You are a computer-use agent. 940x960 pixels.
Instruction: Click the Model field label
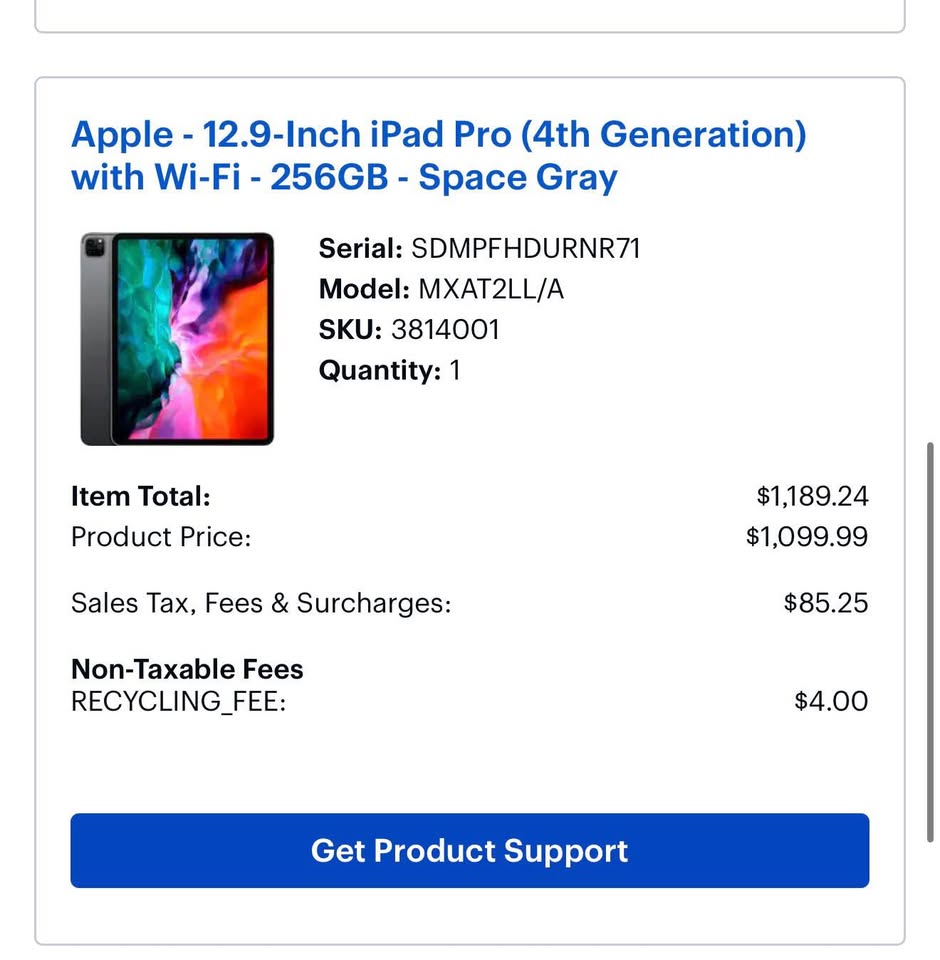364,290
